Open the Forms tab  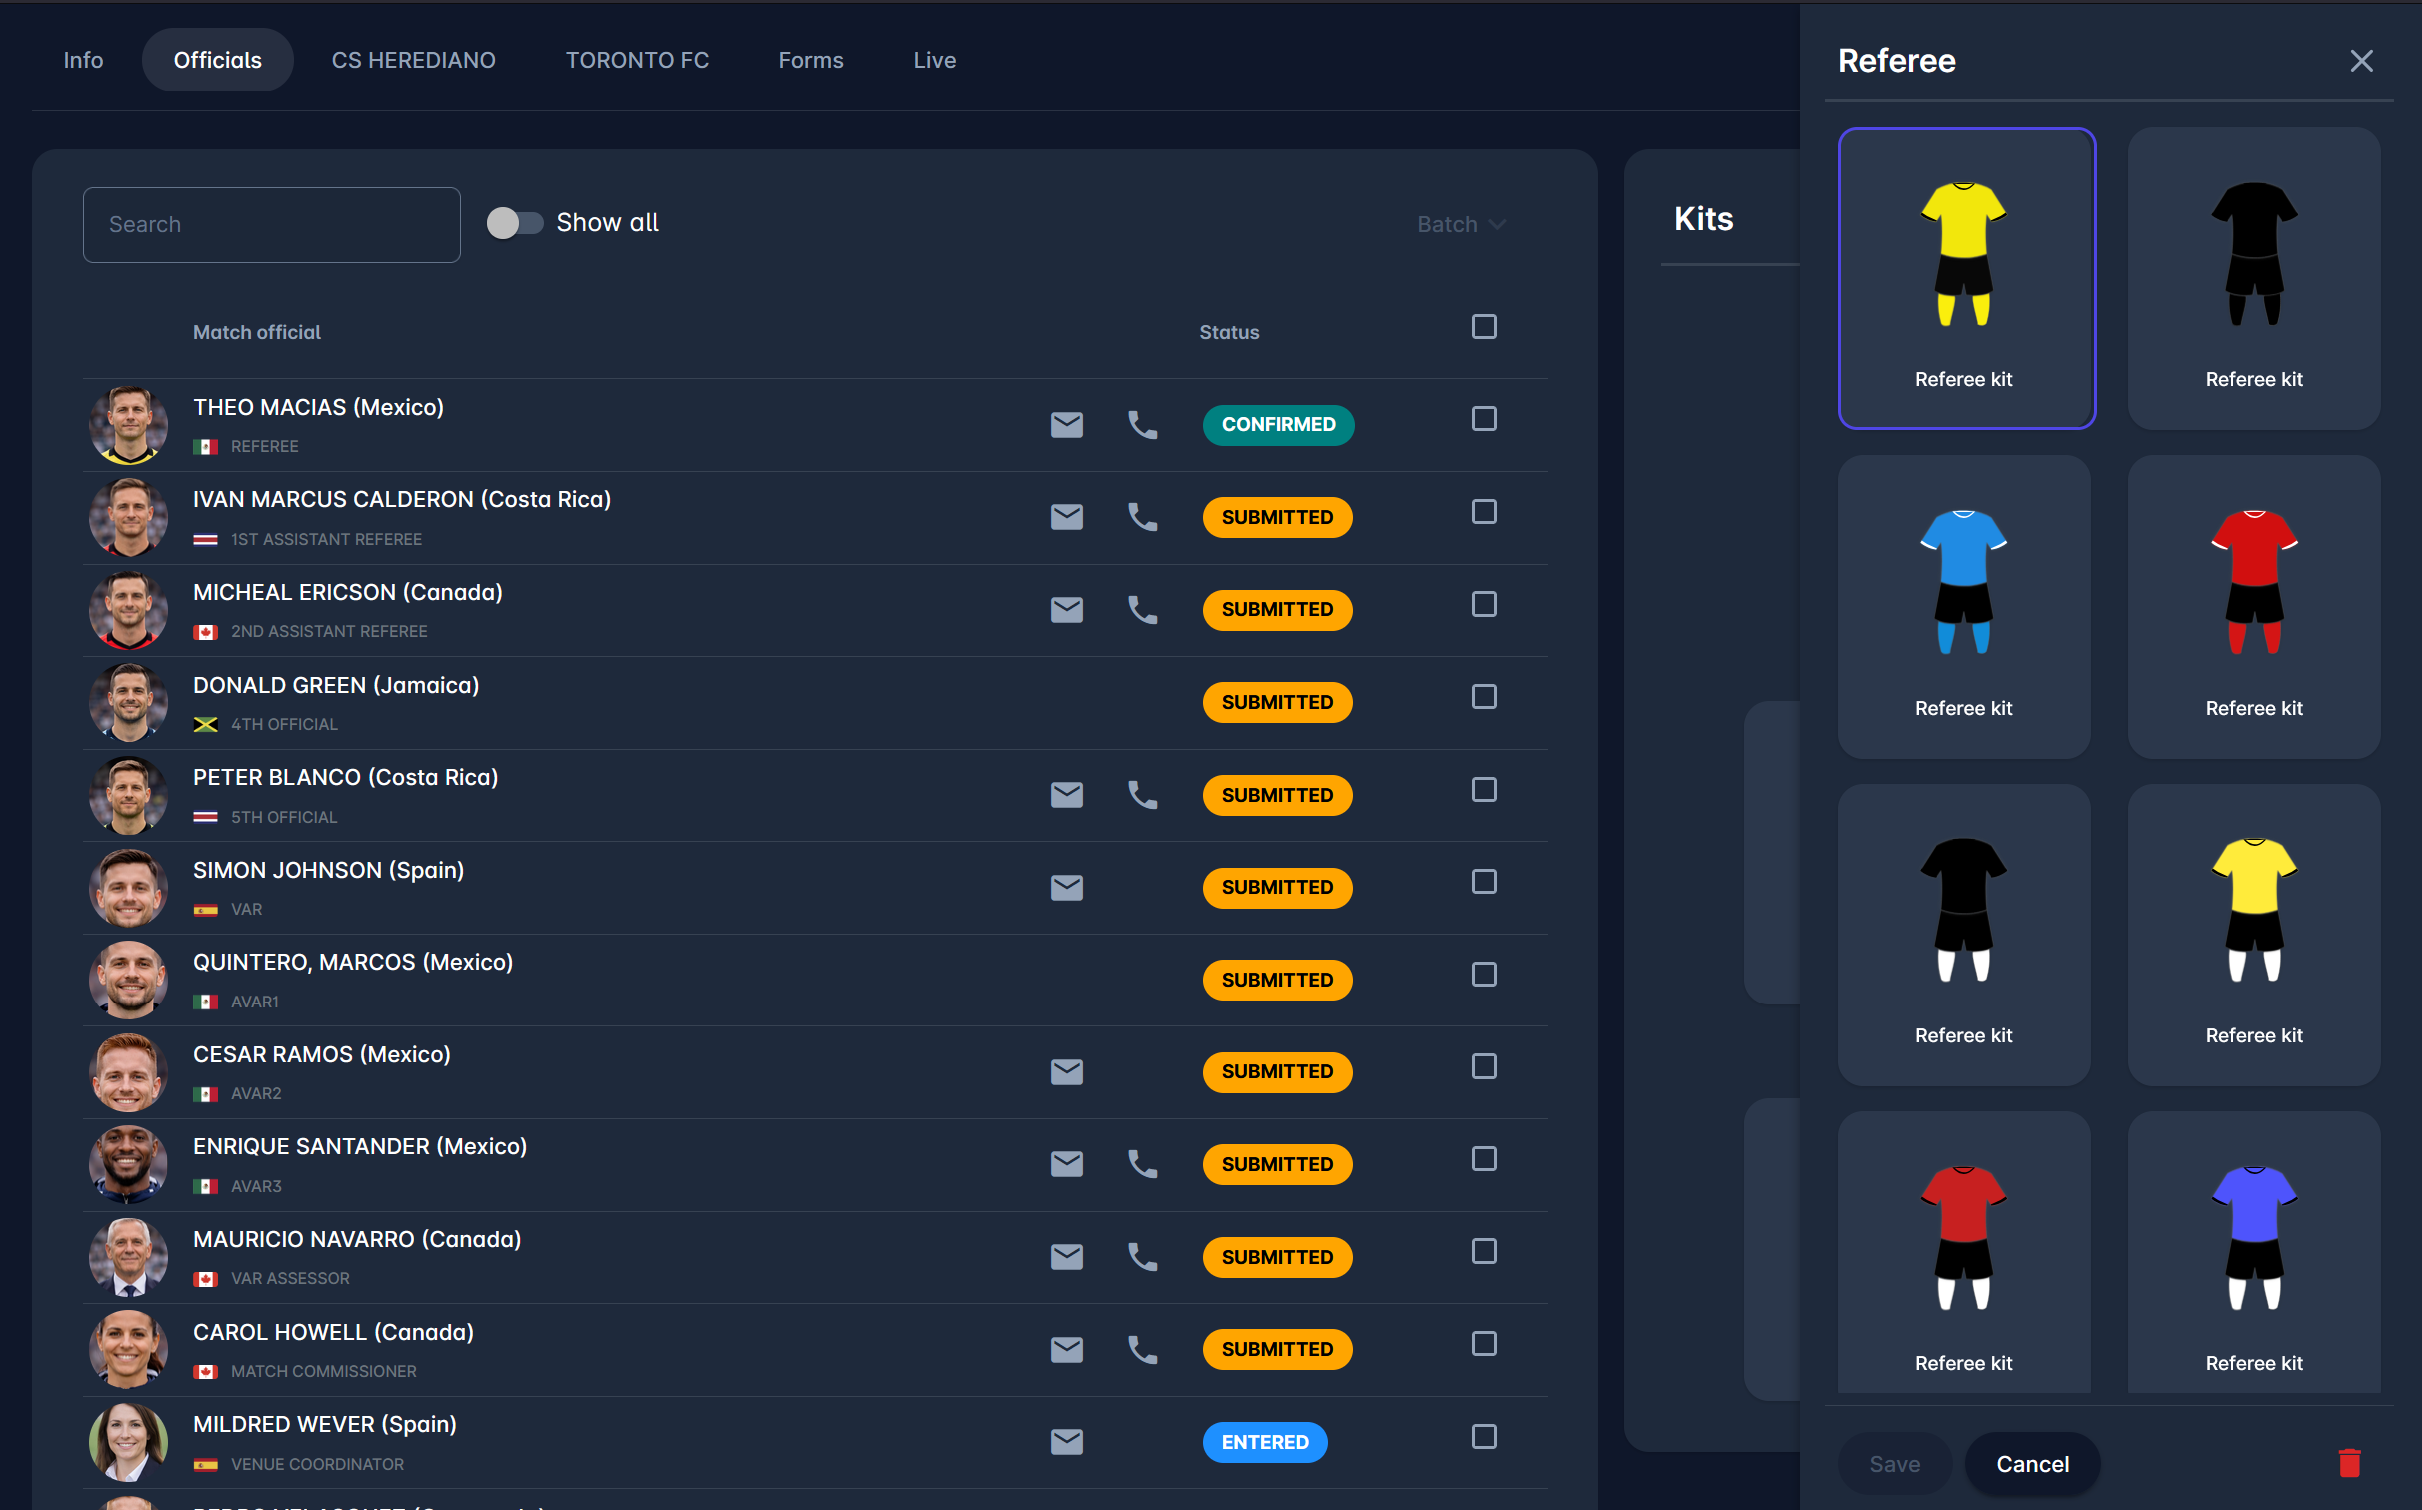(x=810, y=60)
